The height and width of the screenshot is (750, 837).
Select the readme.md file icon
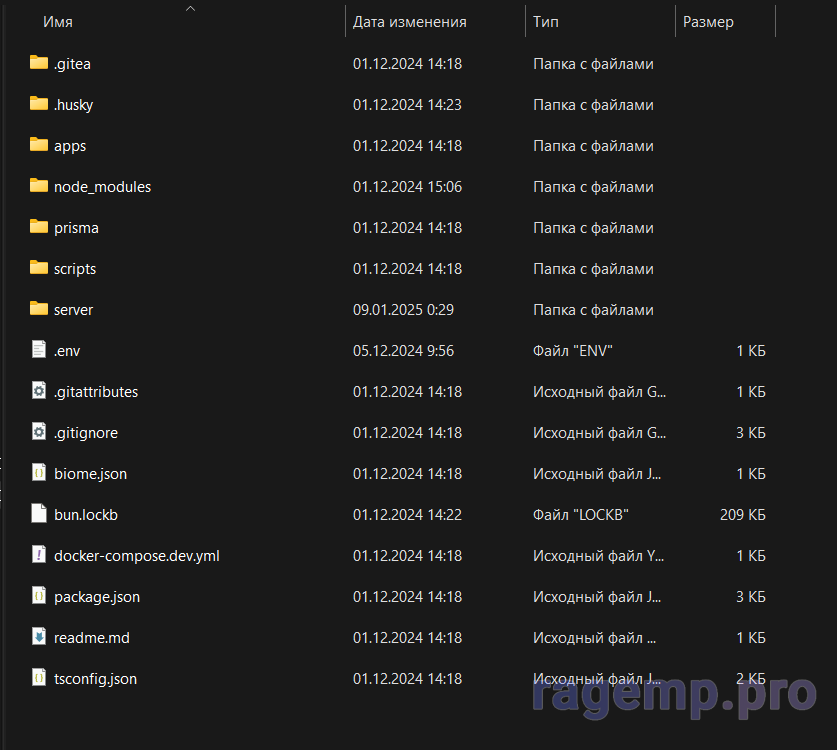pyautogui.click(x=39, y=637)
